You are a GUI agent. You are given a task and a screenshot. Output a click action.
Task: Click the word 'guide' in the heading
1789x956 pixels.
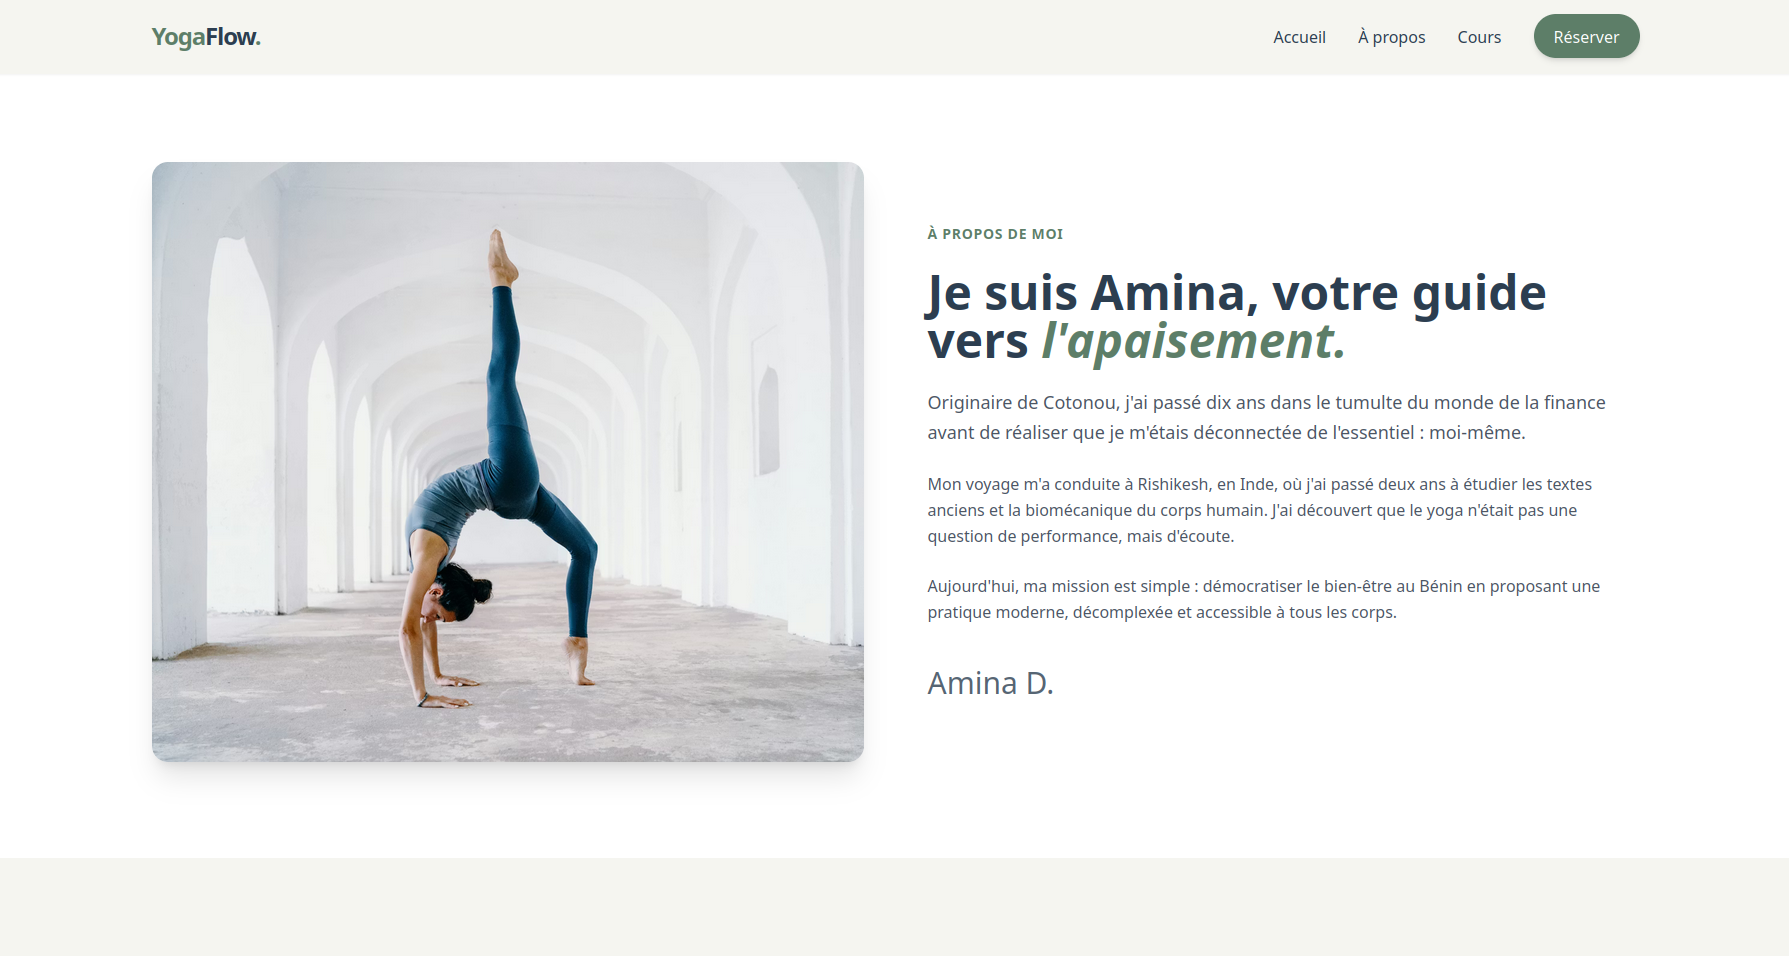1479,294
